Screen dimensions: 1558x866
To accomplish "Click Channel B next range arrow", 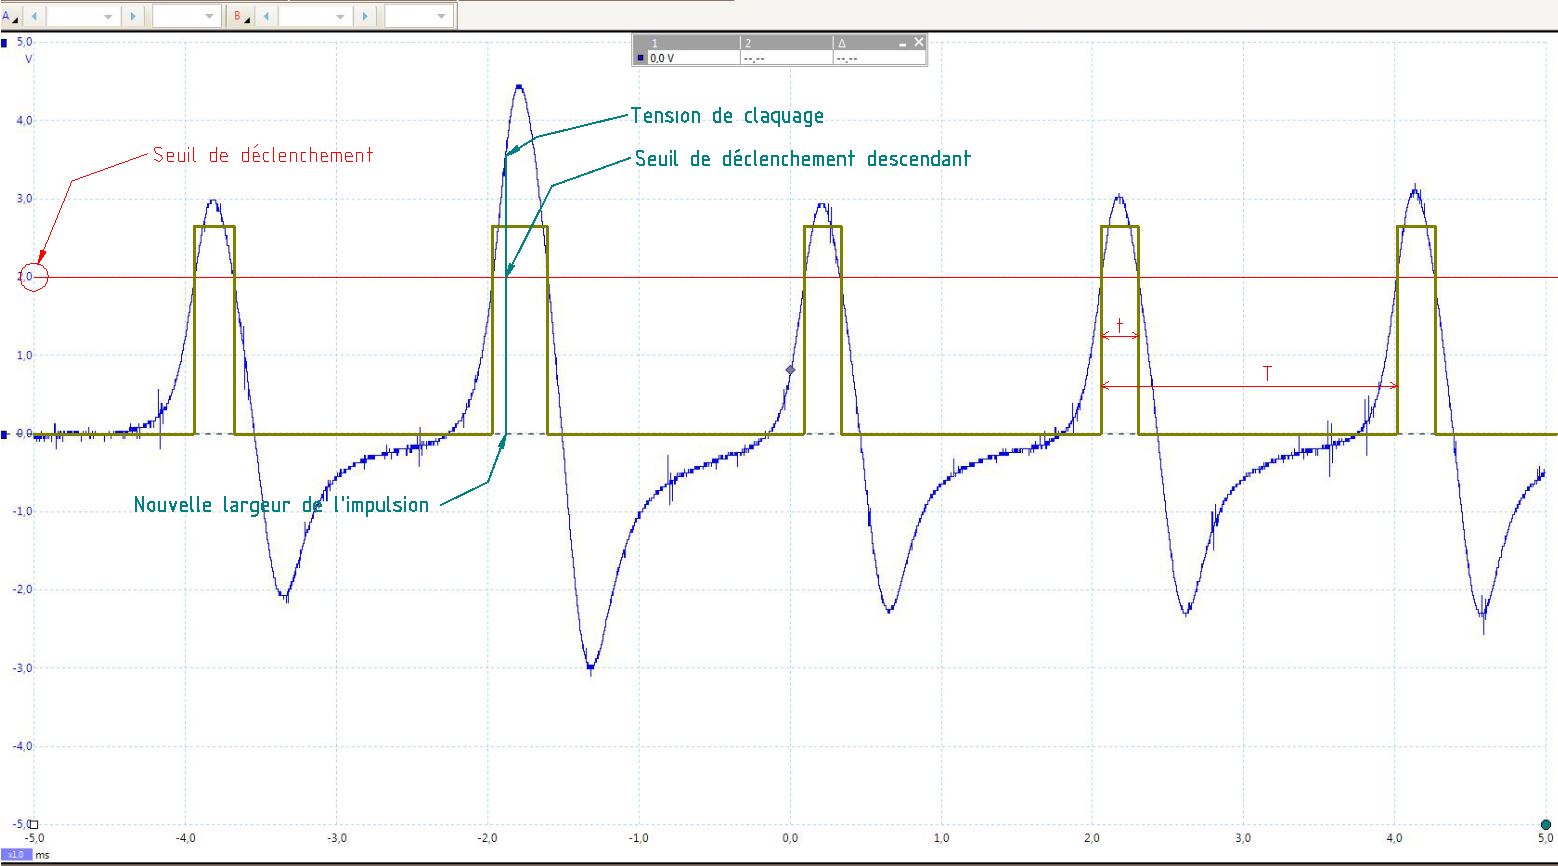I will click(x=365, y=16).
